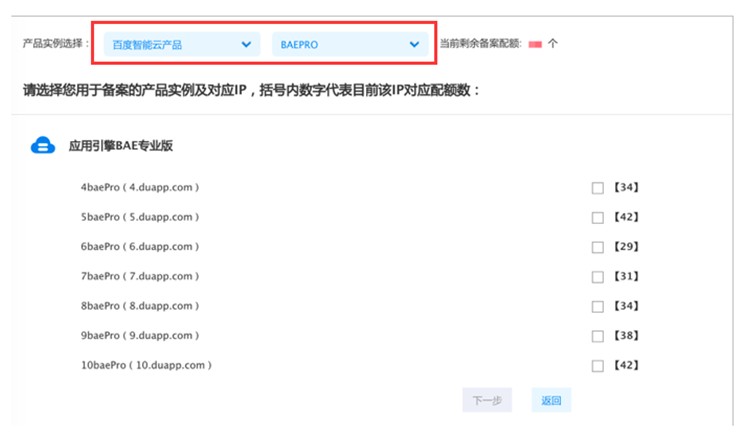Click the quota value 【38】 beside 9baePro
The image size is (746, 435).
coord(626,336)
